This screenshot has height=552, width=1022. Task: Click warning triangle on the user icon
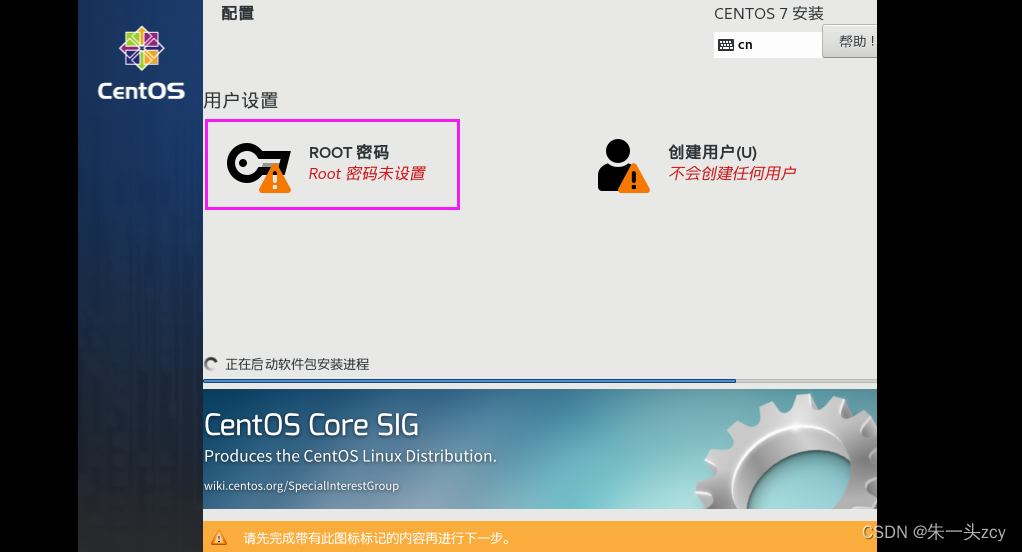633,180
